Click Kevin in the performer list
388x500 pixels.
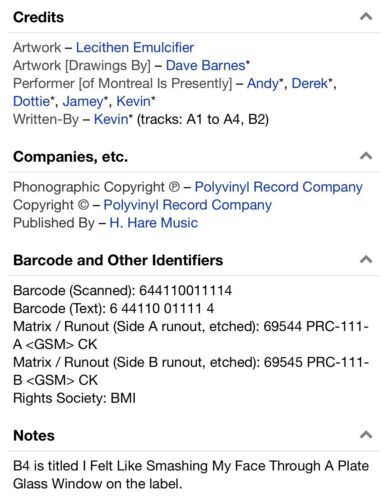pyautogui.click(x=133, y=101)
